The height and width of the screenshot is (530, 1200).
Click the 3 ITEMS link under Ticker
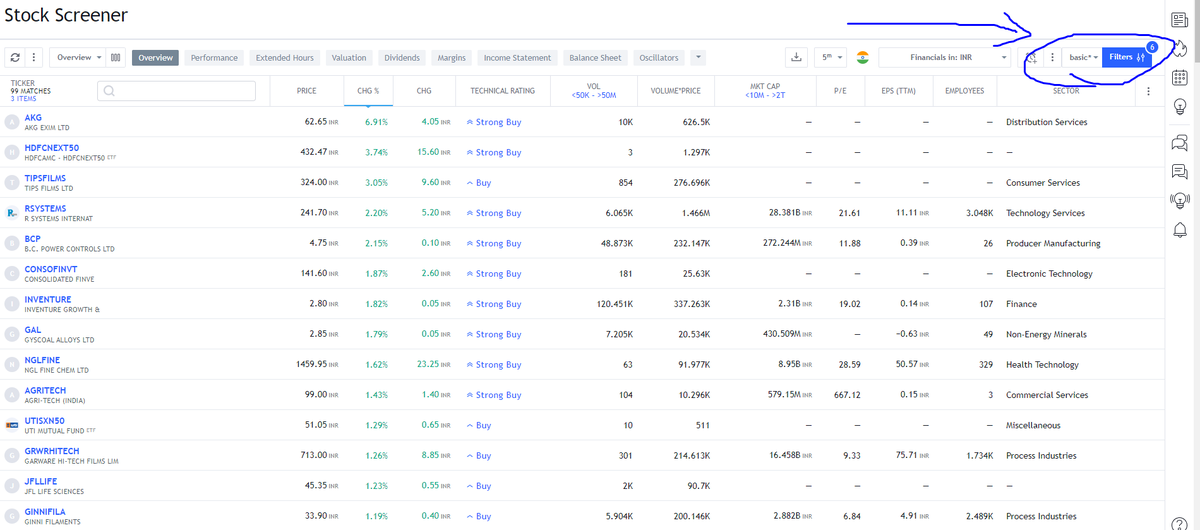click(25, 99)
